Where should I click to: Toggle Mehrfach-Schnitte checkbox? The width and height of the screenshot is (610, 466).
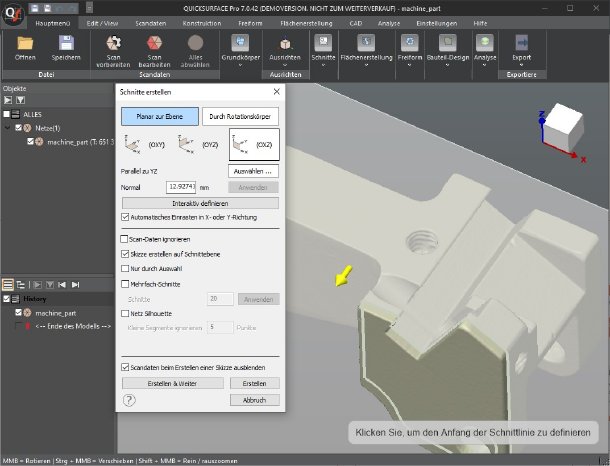point(124,284)
